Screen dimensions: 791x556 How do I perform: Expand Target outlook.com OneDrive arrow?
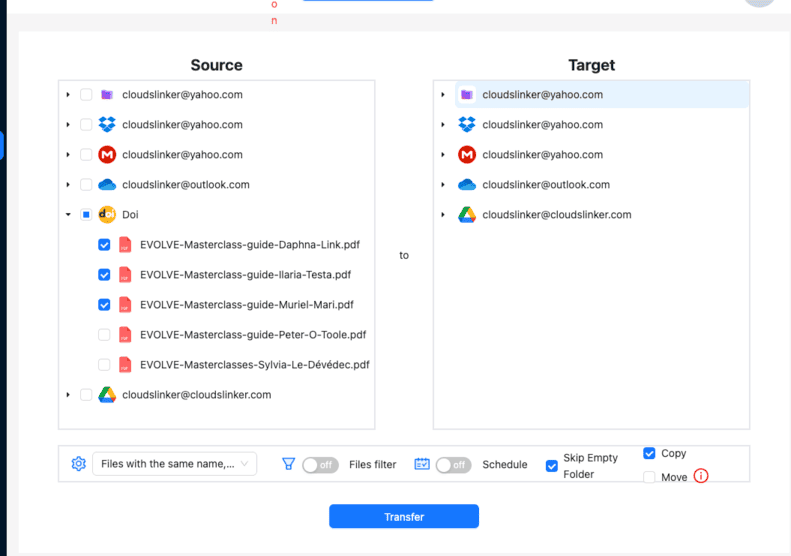click(x=443, y=185)
